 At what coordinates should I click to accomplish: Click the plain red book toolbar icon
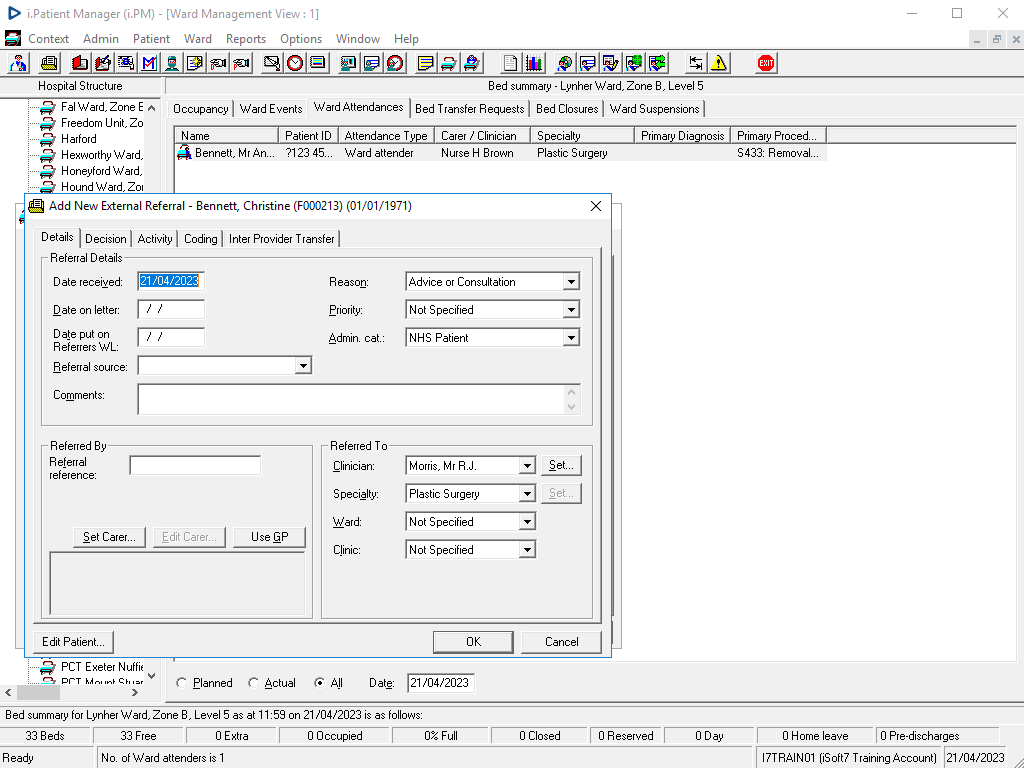(x=79, y=63)
